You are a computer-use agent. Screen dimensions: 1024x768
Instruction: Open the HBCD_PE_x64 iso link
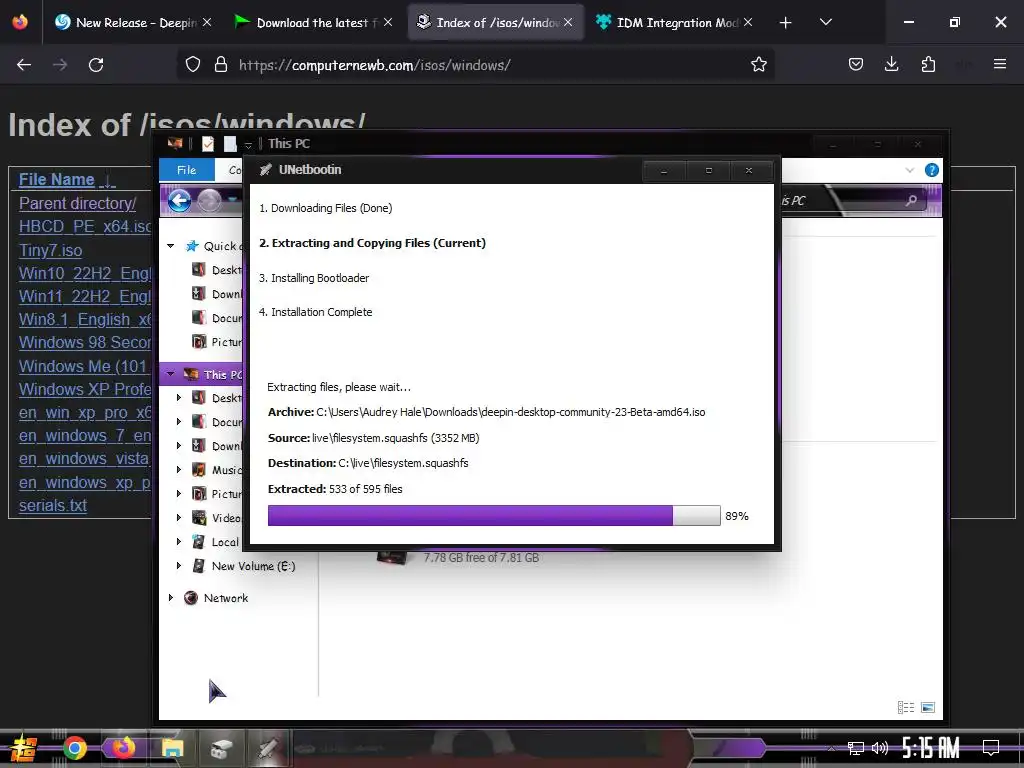pyautogui.click(x=85, y=227)
